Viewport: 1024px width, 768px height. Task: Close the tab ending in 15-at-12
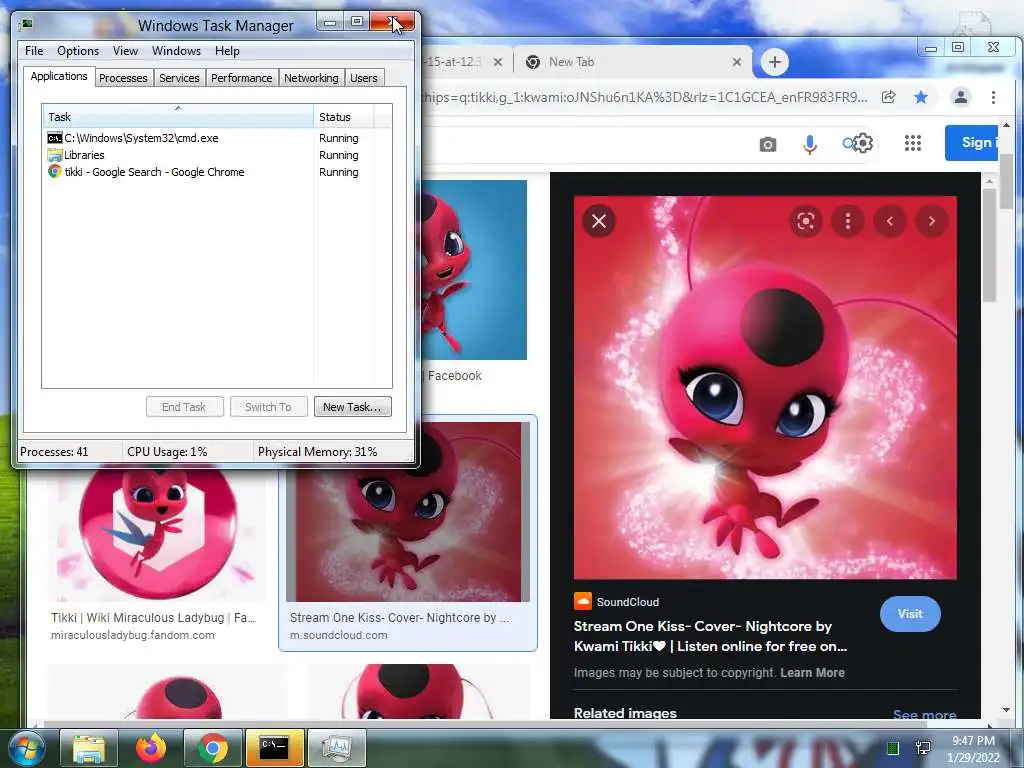pos(498,62)
